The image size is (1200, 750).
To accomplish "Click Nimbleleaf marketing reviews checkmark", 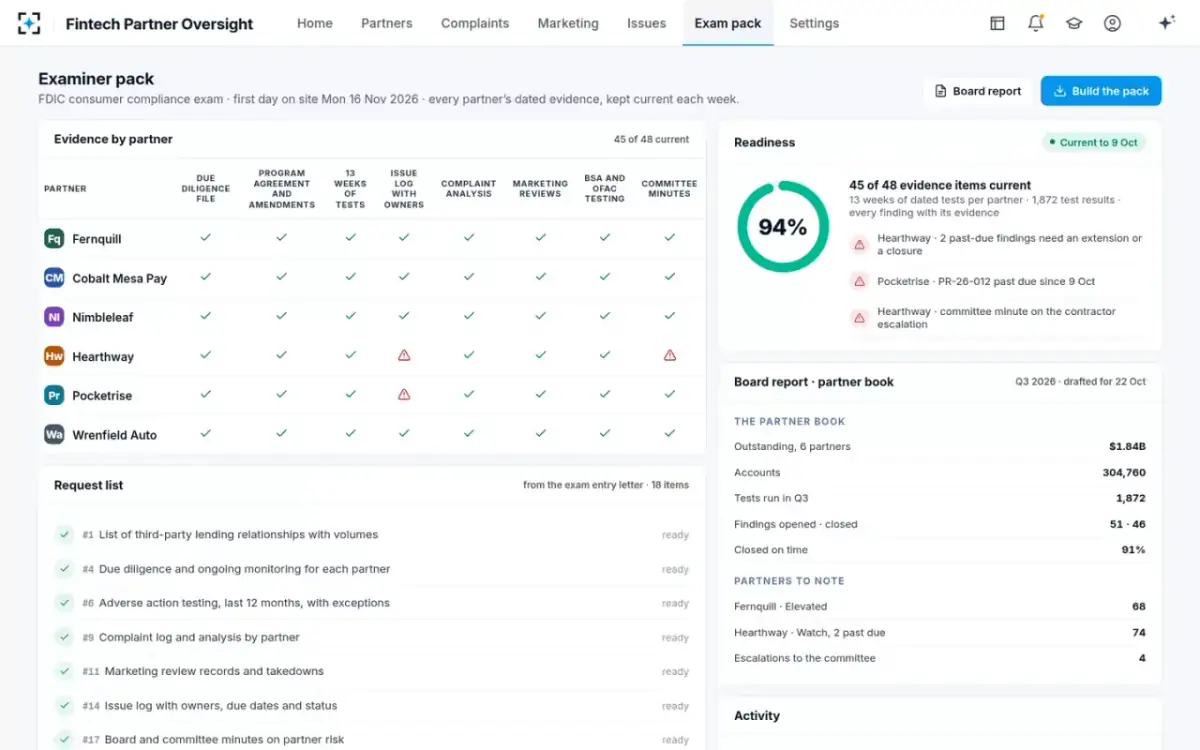I will pos(540,316).
